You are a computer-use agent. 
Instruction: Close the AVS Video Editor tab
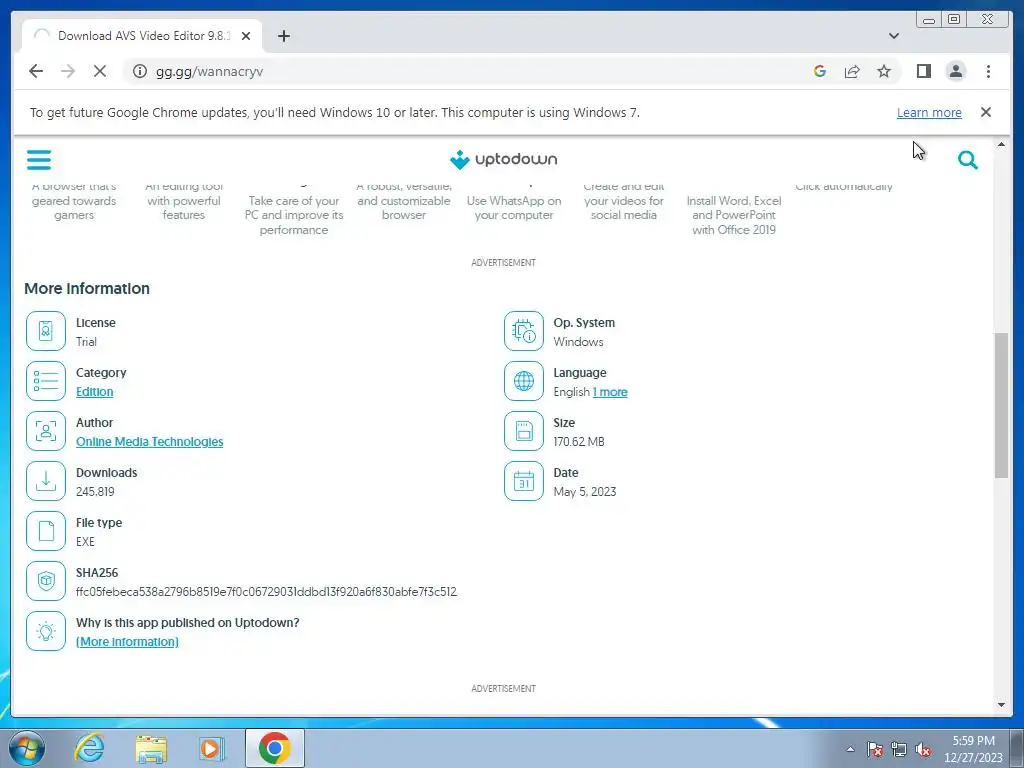(246, 36)
